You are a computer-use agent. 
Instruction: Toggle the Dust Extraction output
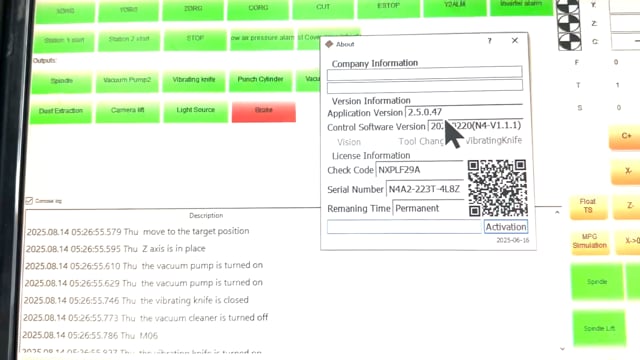pos(61,112)
